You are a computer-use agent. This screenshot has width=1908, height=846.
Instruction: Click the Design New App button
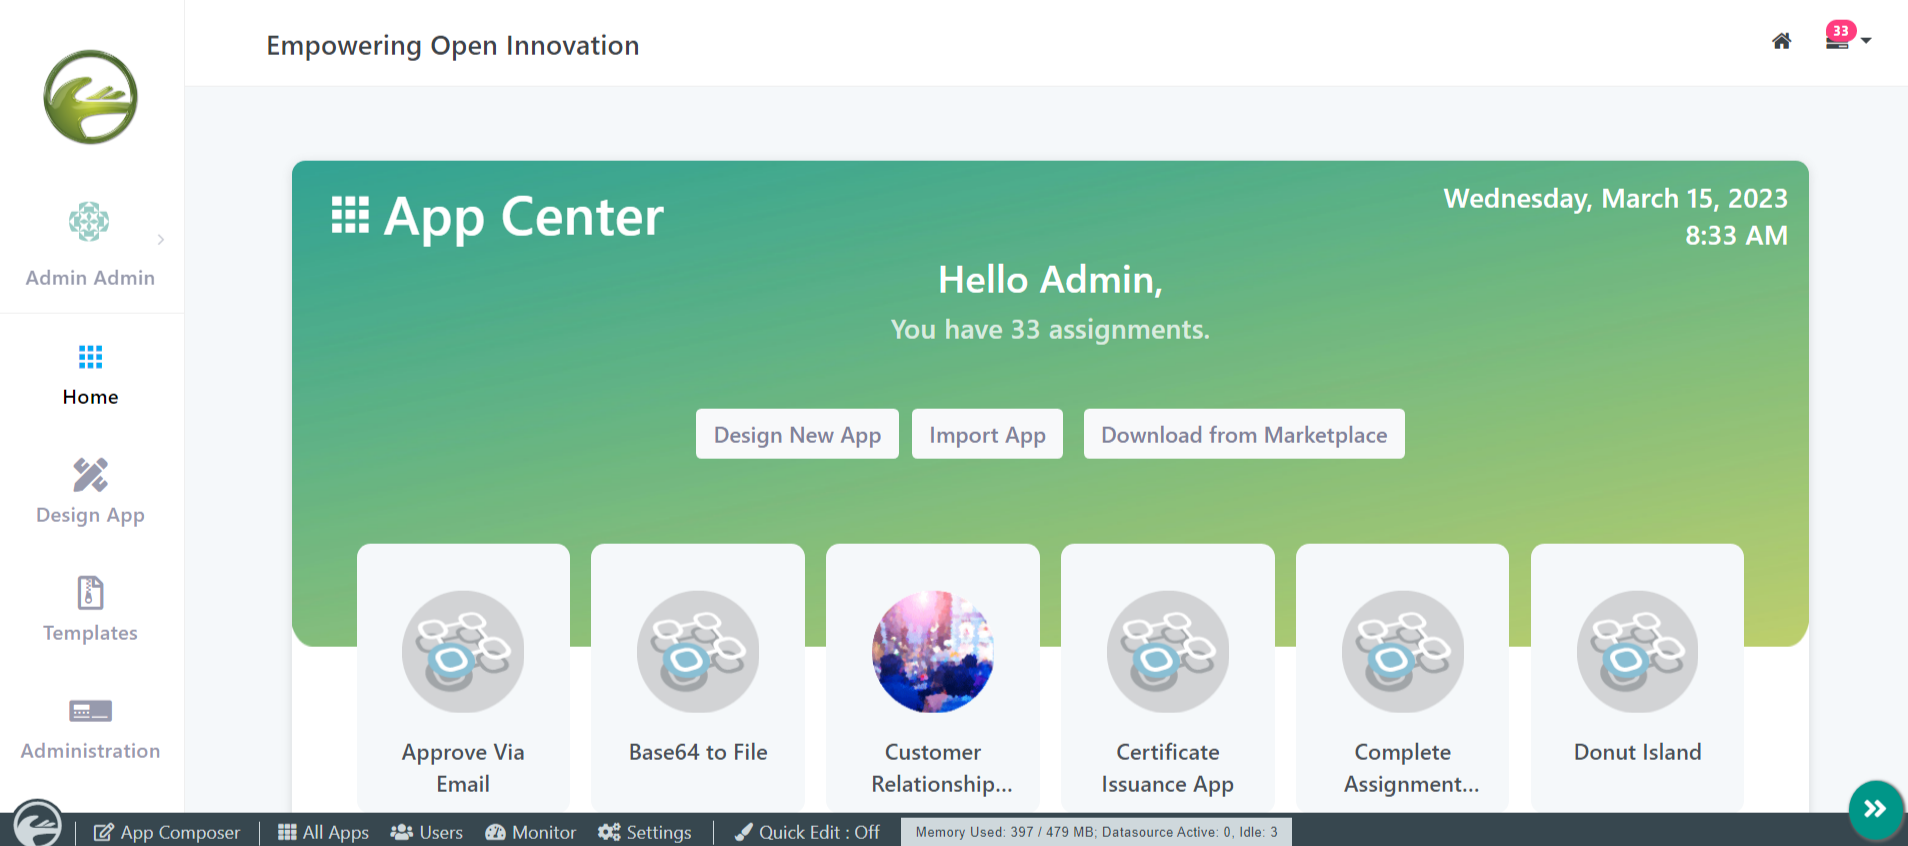pyautogui.click(x=797, y=434)
